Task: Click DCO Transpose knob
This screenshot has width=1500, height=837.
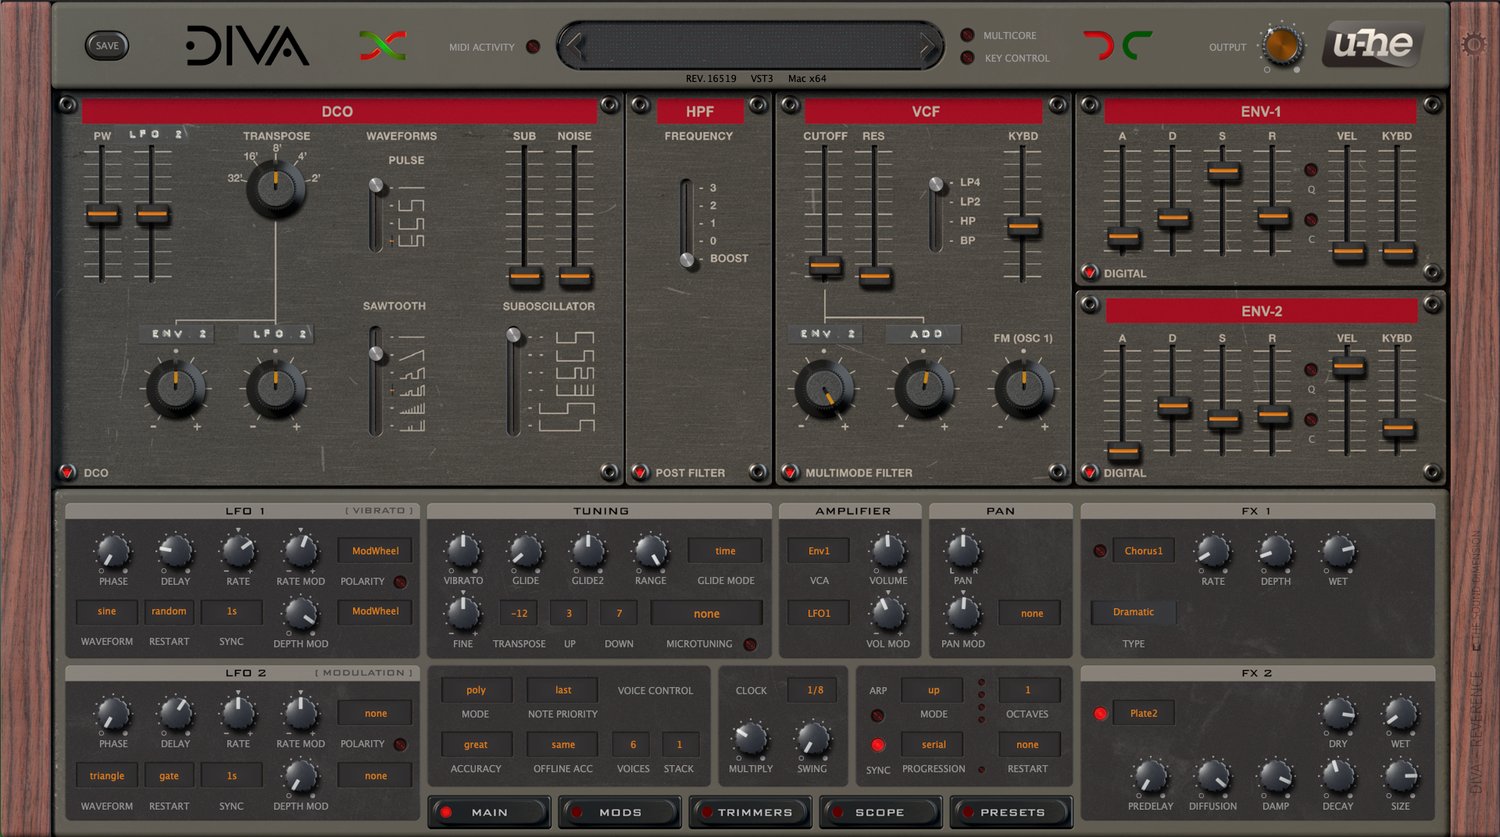Action: [x=276, y=188]
